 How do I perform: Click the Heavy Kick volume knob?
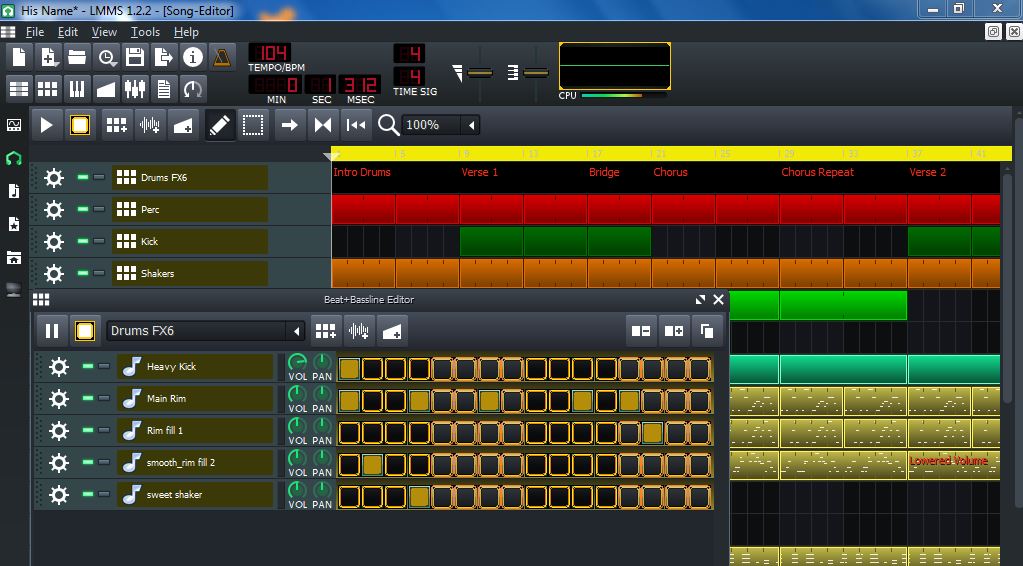click(297, 362)
